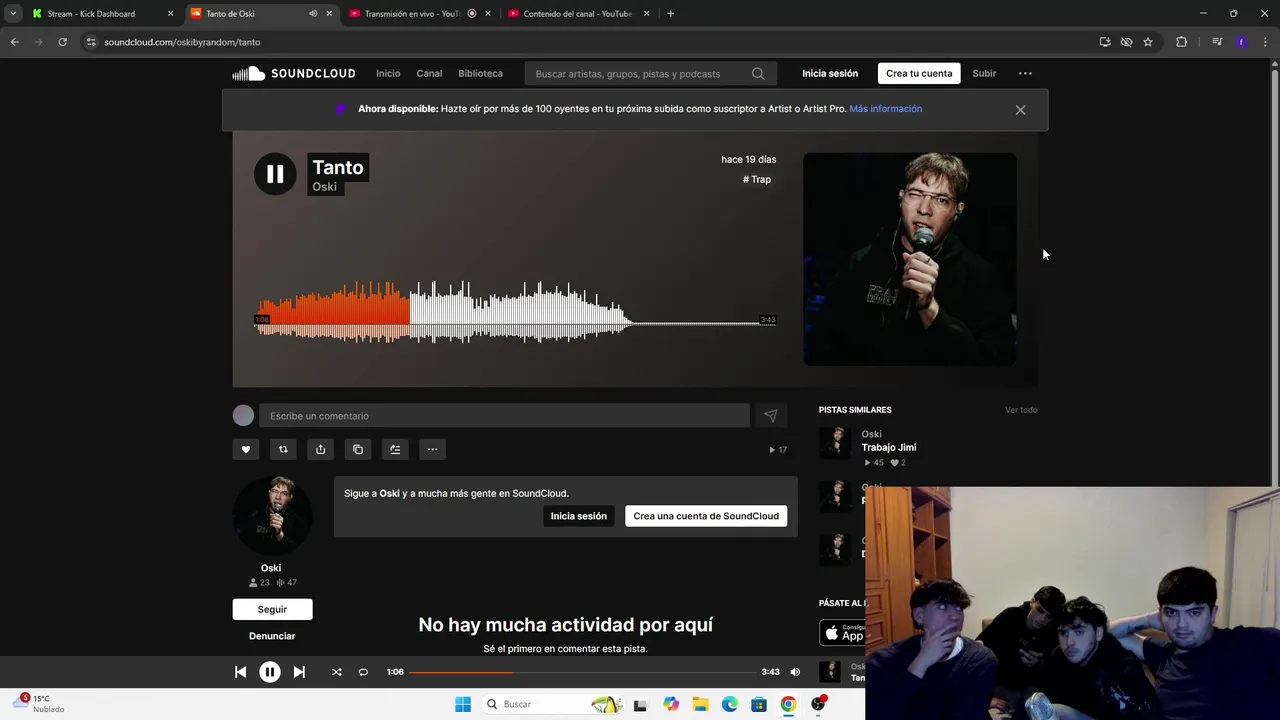Click the site info icon in the address bar
This screenshot has height=720, width=1280.
[x=90, y=42]
